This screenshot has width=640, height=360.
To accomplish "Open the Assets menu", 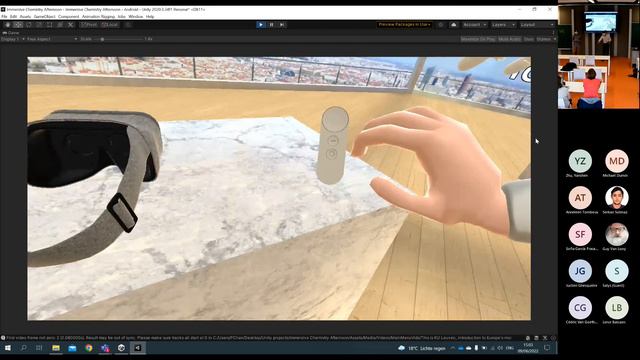I will pyautogui.click(x=25, y=17).
